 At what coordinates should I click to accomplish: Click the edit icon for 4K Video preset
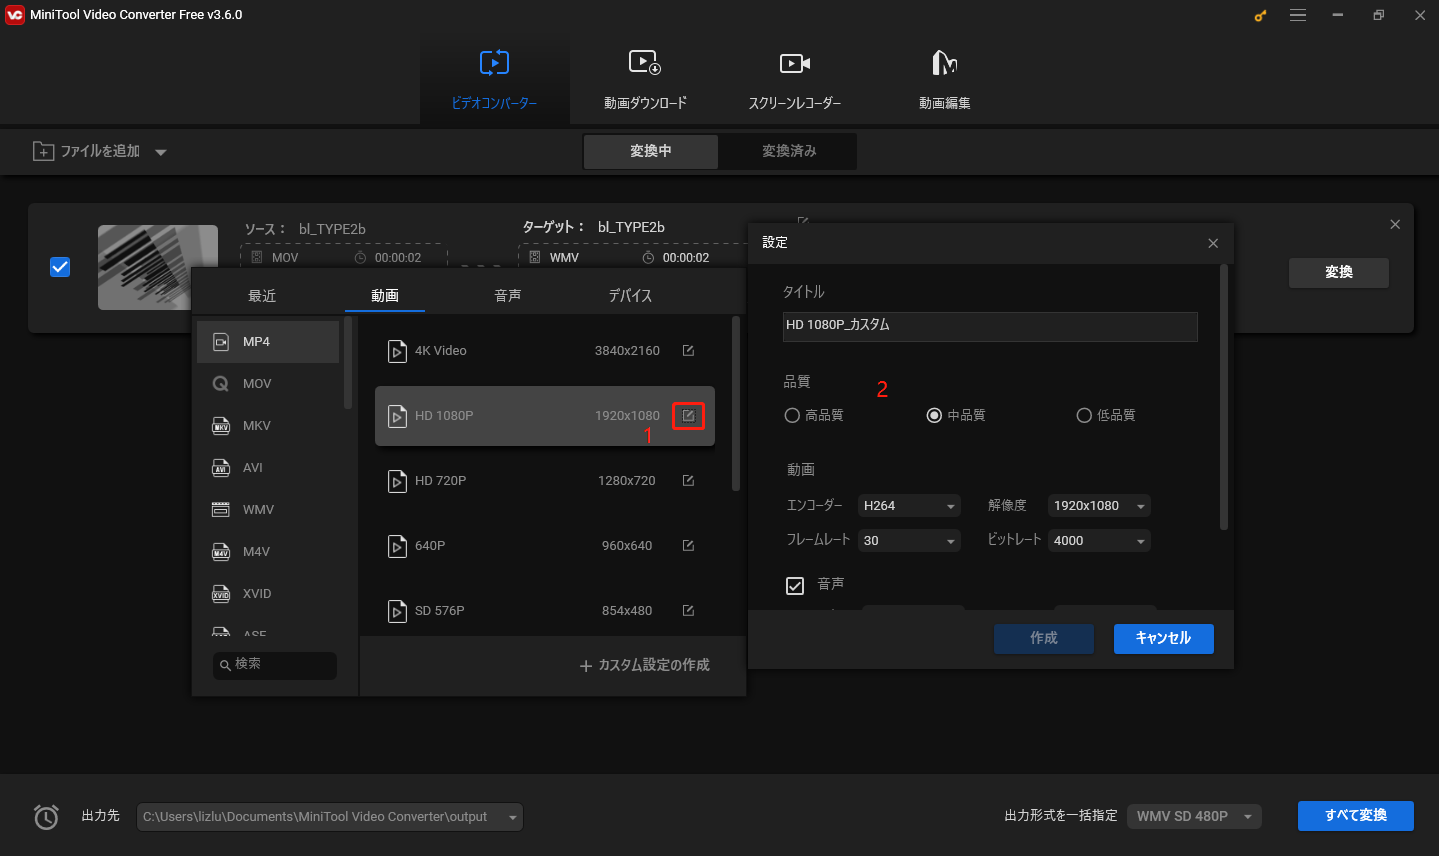[x=688, y=351]
